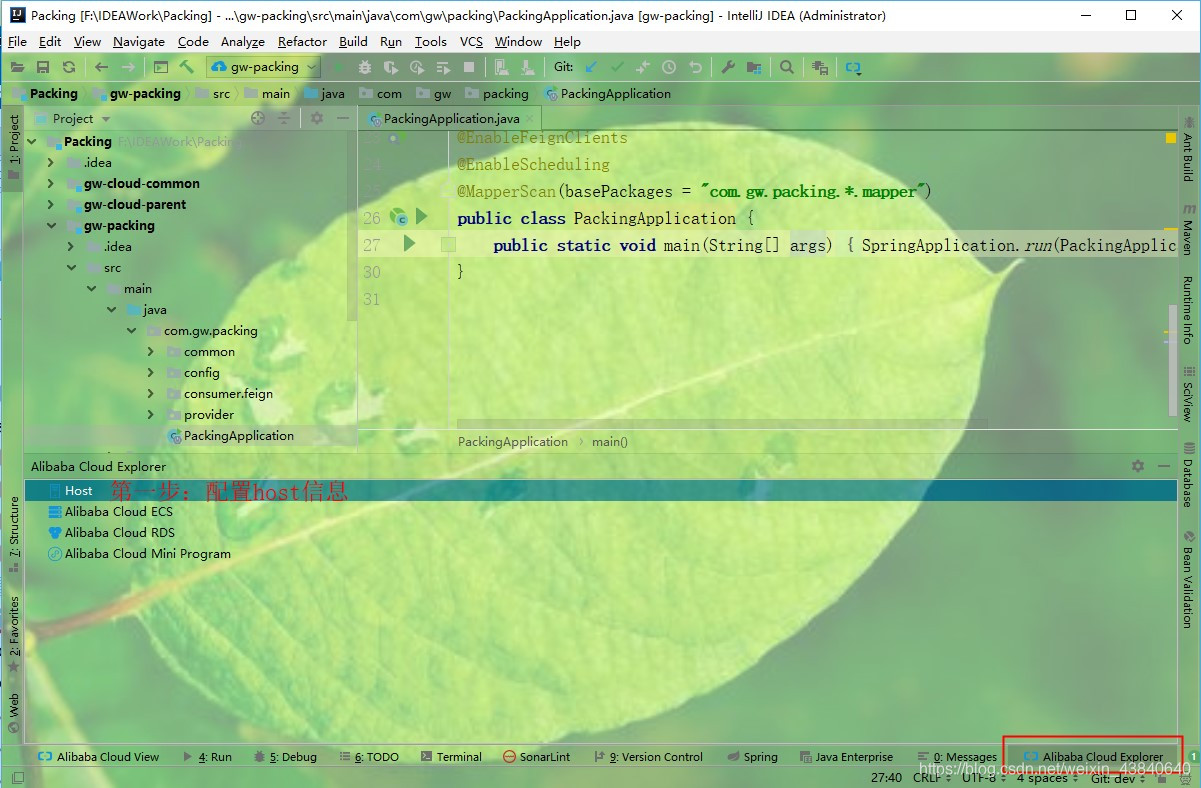Open Settings wrench icon
The height and width of the screenshot is (788, 1201).
point(728,67)
